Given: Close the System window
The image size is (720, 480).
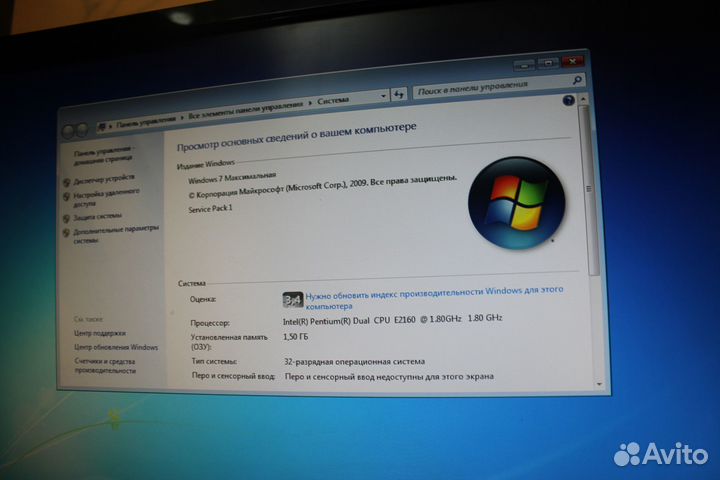Looking at the screenshot, I should (x=573, y=61).
